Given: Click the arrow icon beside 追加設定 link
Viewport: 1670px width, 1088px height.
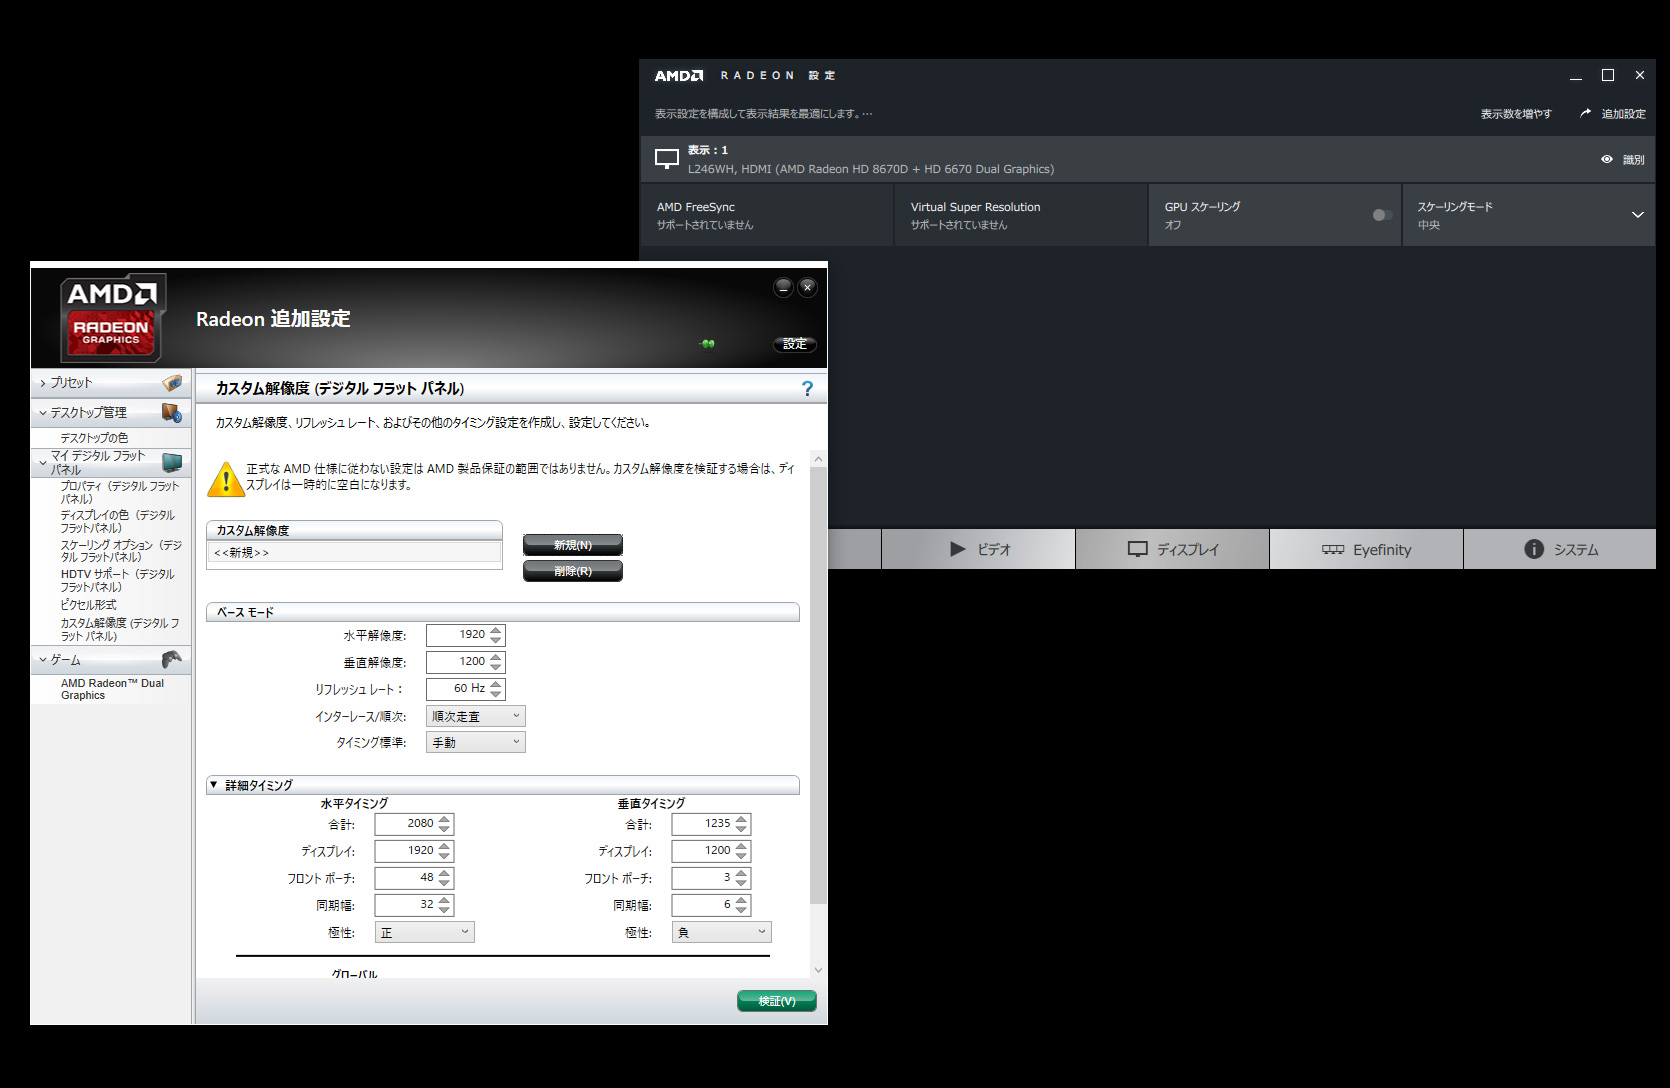Looking at the screenshot, I should [x=1585, y=113].
